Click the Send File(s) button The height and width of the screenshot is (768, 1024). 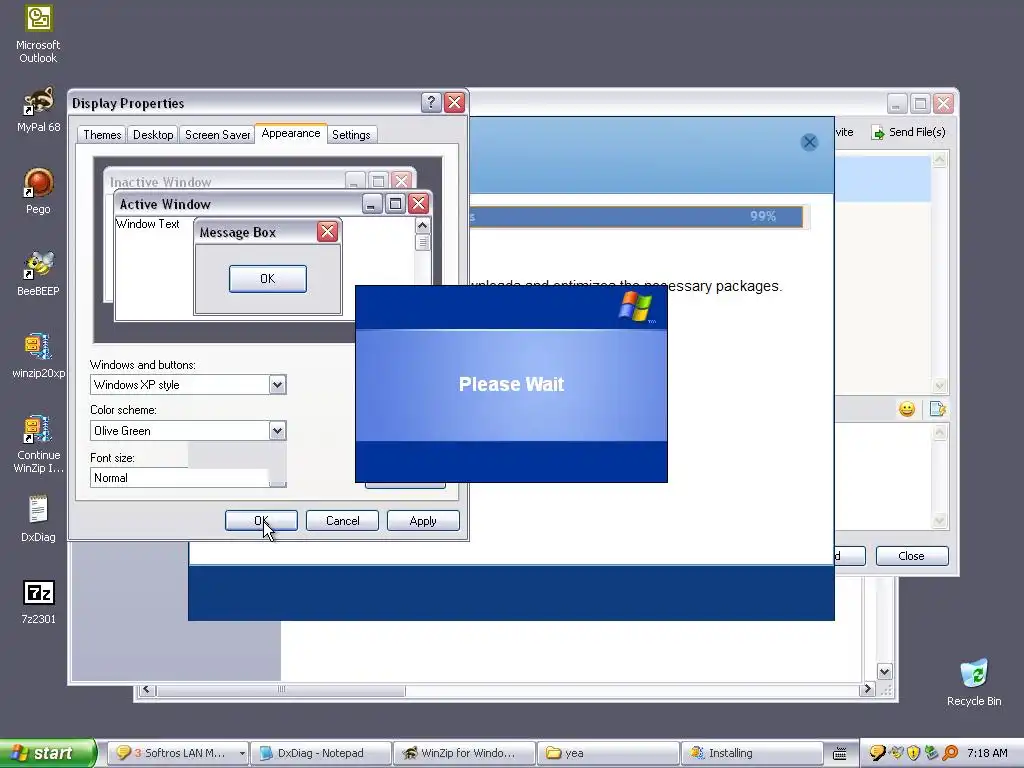click(908, 133)
